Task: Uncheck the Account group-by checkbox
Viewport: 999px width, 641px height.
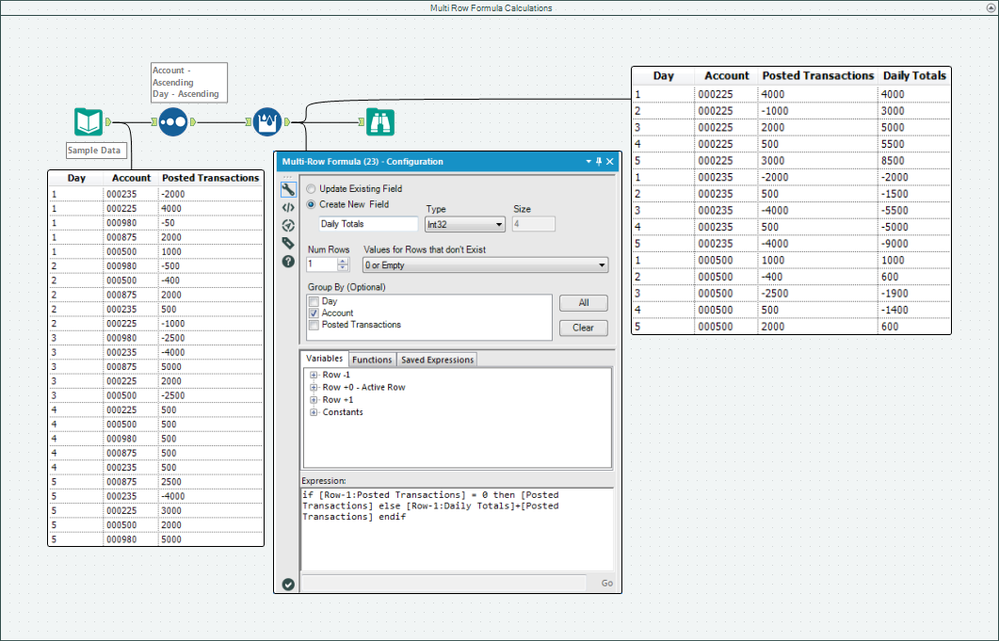Action: click(314, 313)
